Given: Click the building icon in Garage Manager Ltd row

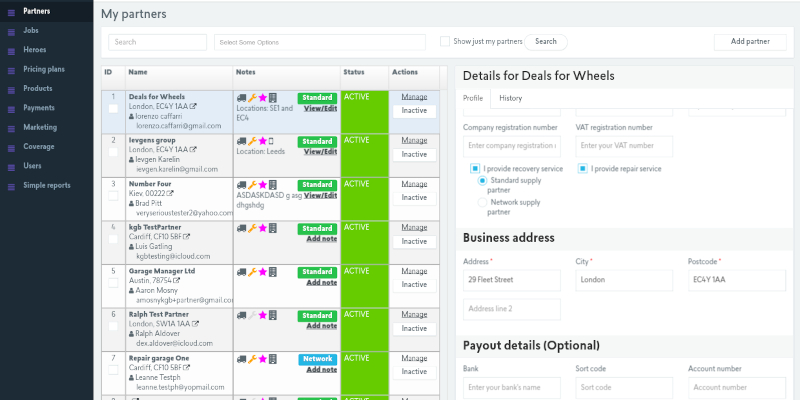Looking at the screenshot, I should point(272,270).
